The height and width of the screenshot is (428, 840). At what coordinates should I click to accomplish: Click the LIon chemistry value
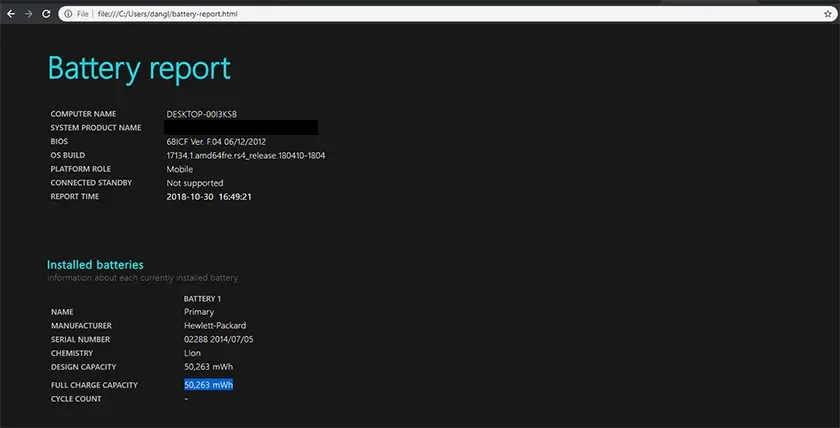point(194,353)
